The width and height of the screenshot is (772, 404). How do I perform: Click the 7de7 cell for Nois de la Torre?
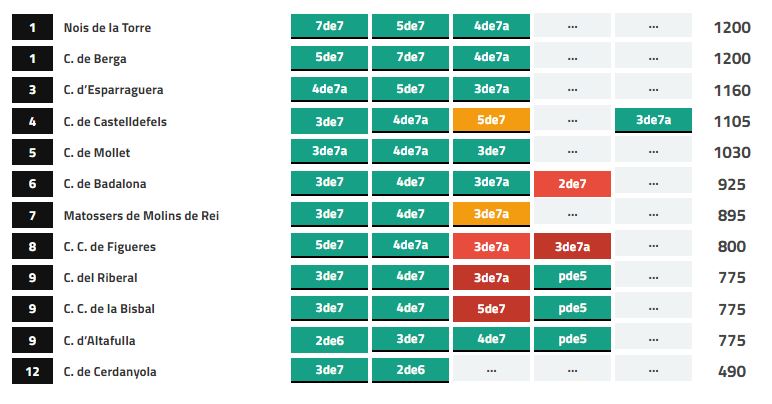(329, 26)
